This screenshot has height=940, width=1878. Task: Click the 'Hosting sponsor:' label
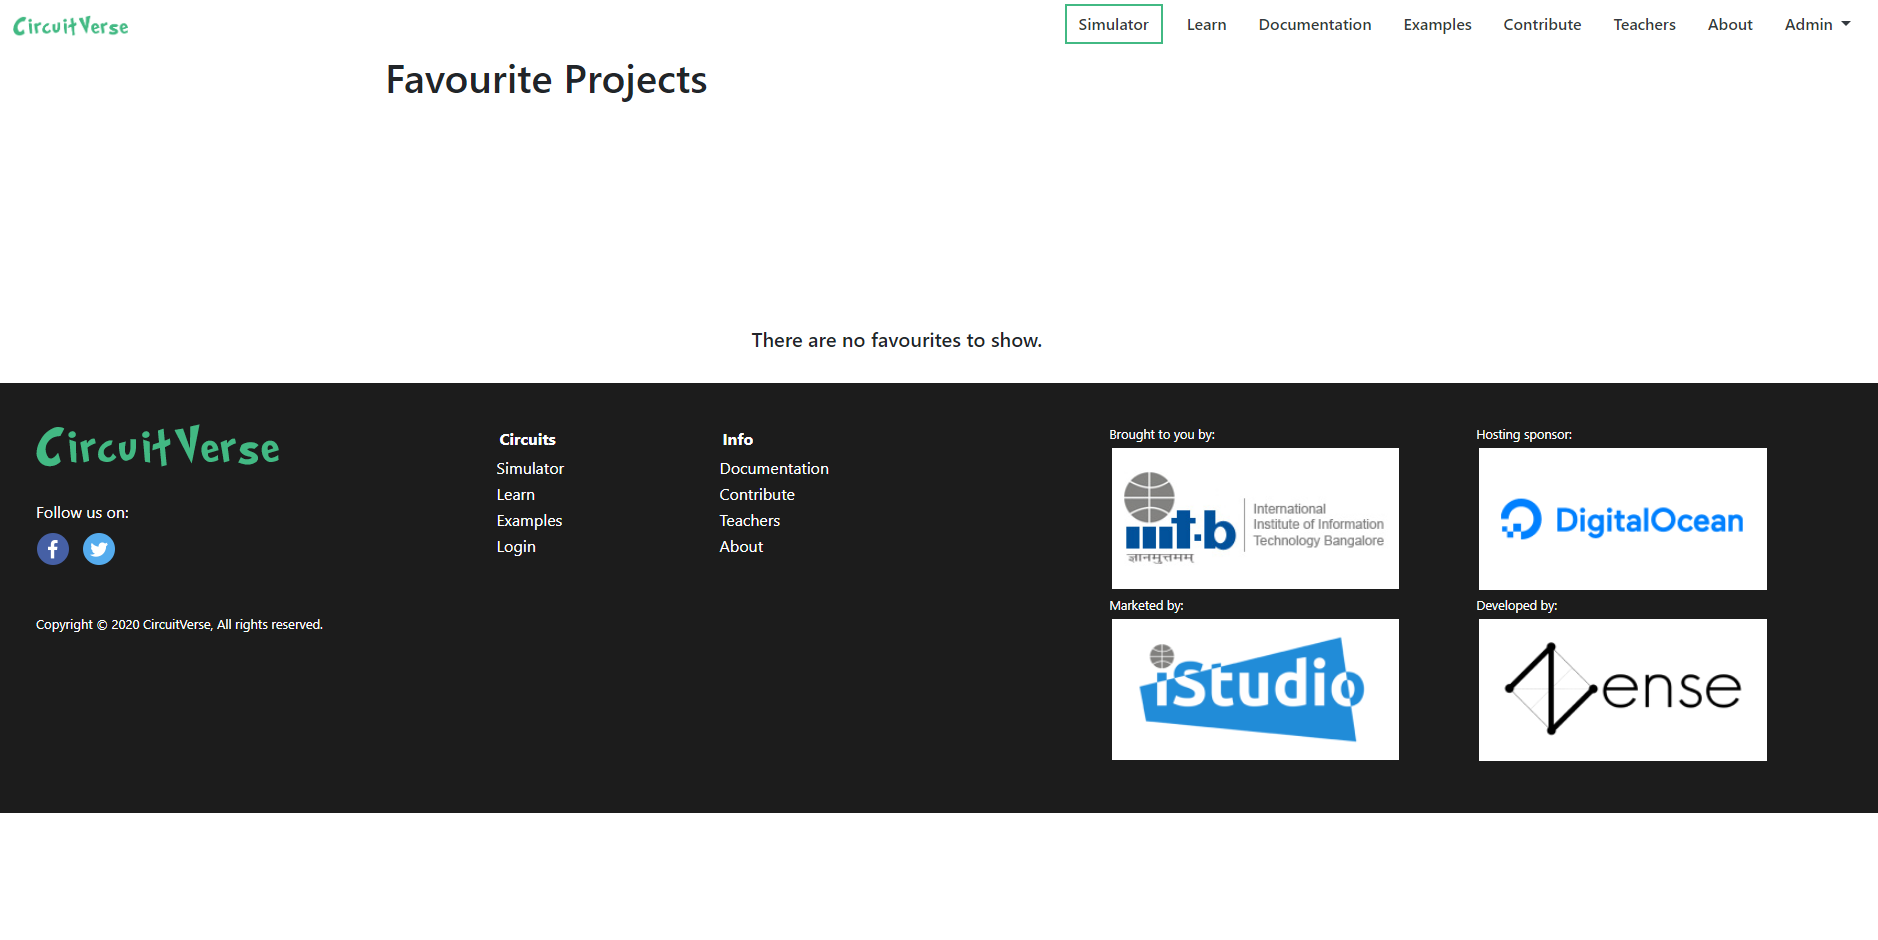[1524, 435]
